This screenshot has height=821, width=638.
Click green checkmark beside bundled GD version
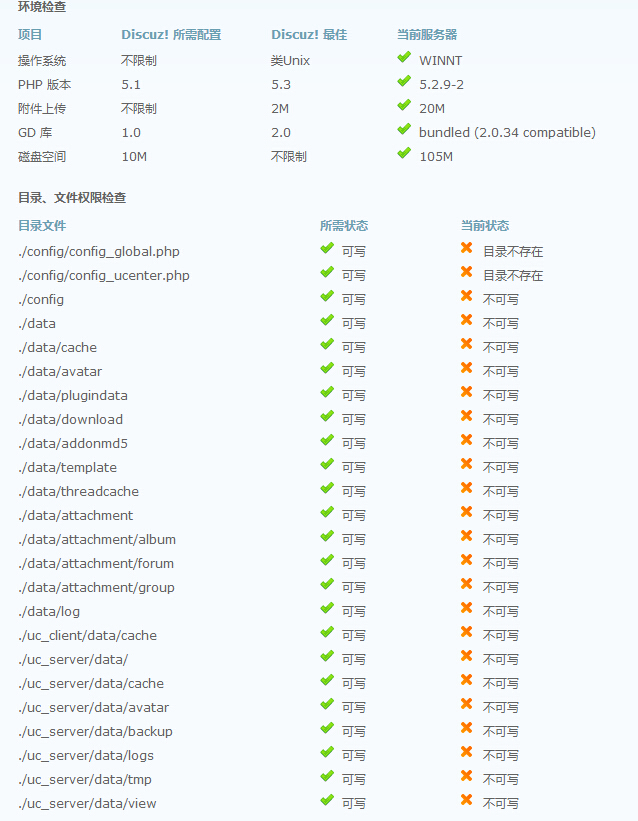click(404, 129)
